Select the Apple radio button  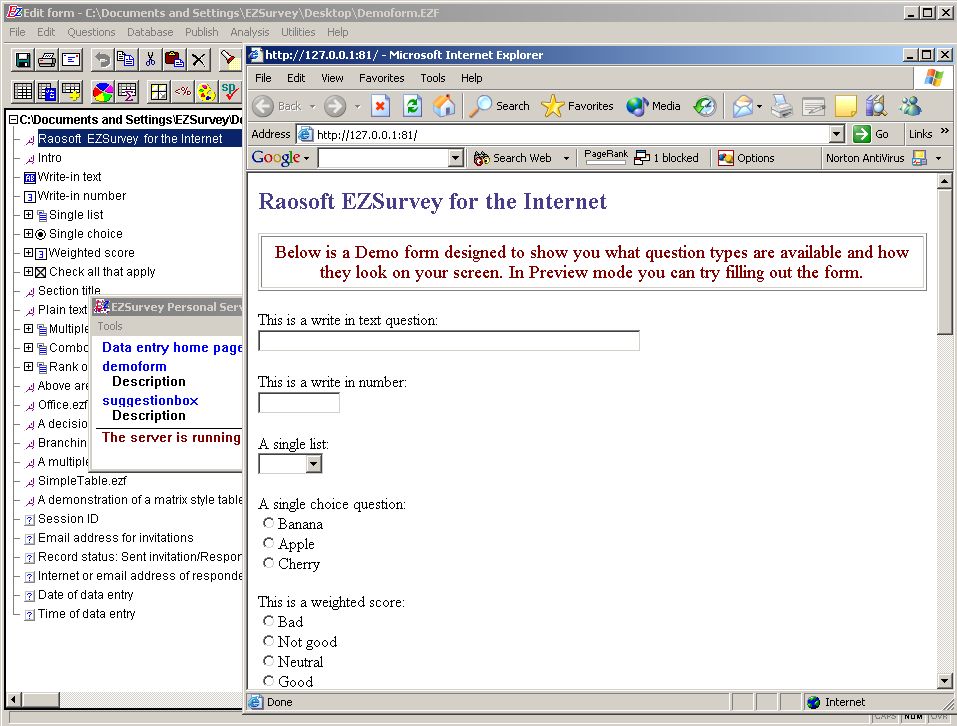(269, 542)
